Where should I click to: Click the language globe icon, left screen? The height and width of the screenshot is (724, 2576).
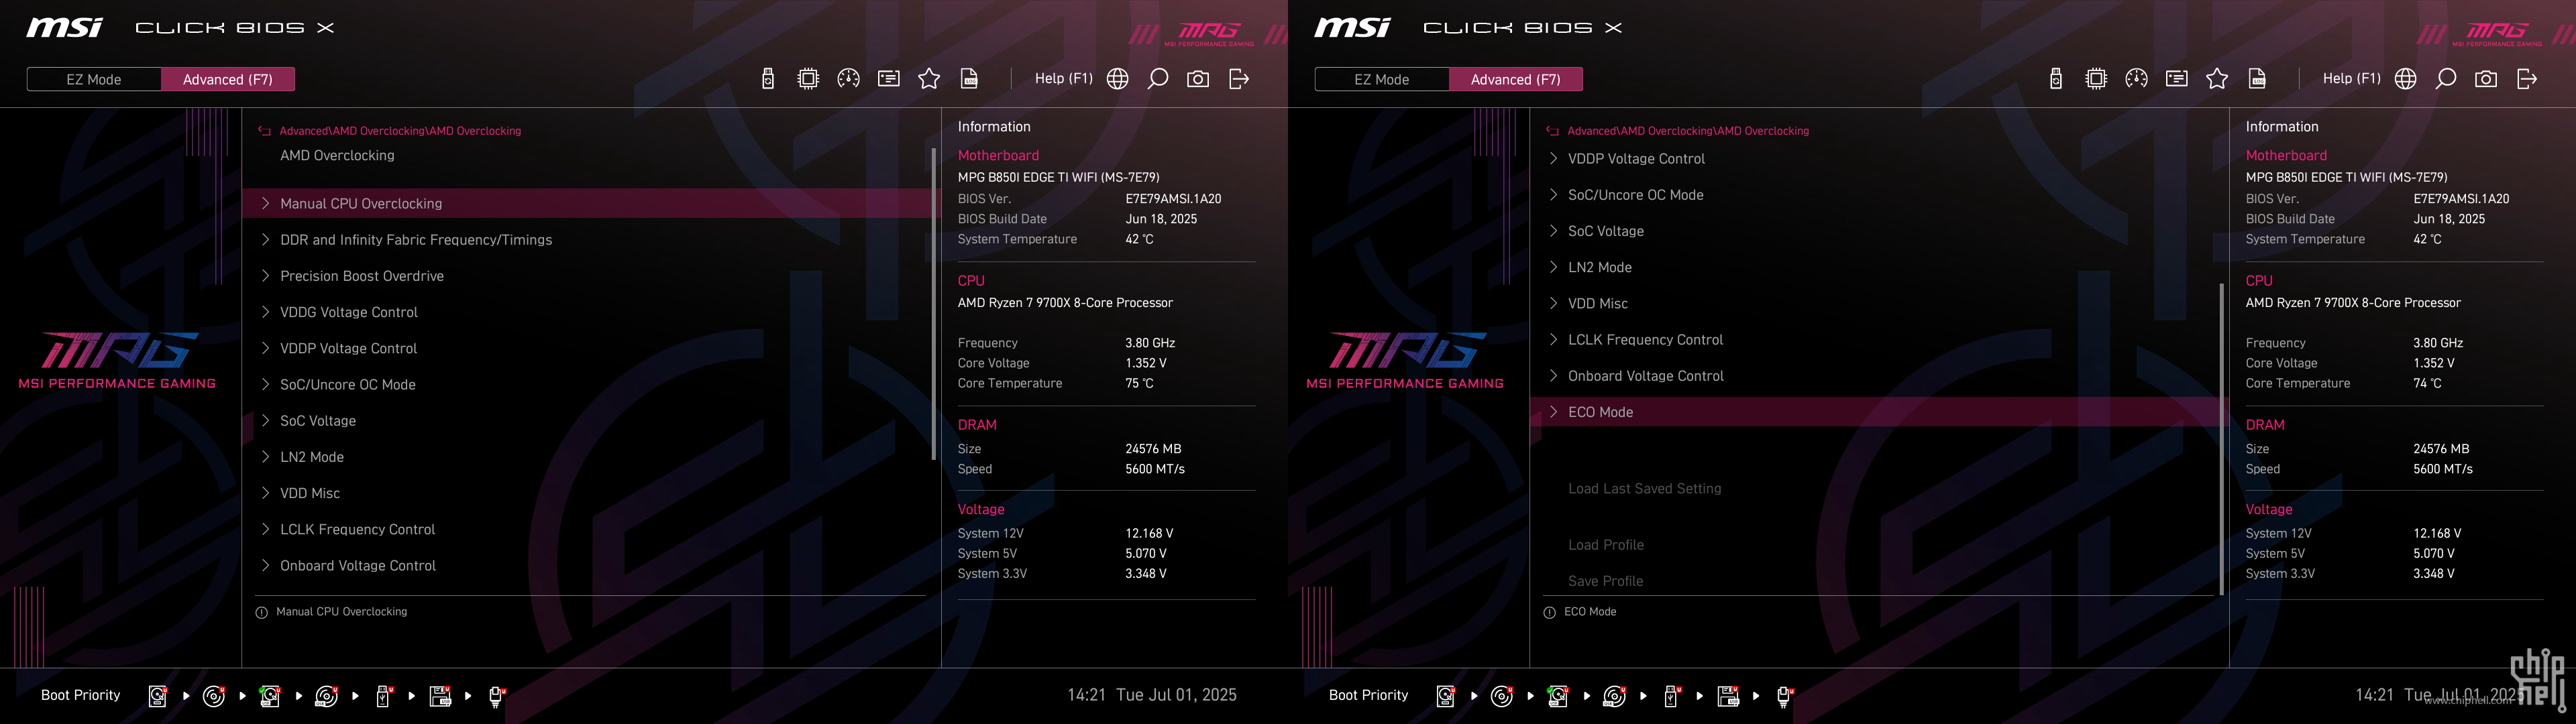click(1118, 79)
